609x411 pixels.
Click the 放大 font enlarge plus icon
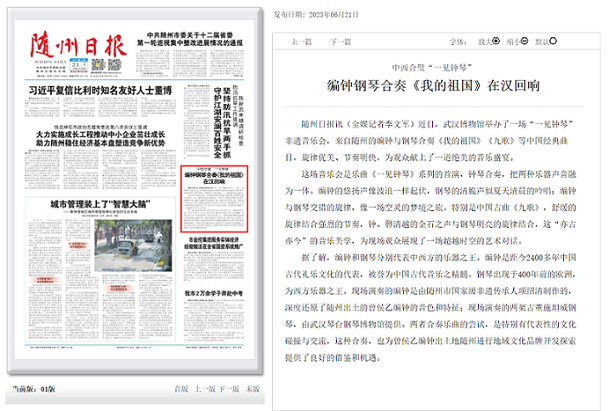(x=496, y=41)
